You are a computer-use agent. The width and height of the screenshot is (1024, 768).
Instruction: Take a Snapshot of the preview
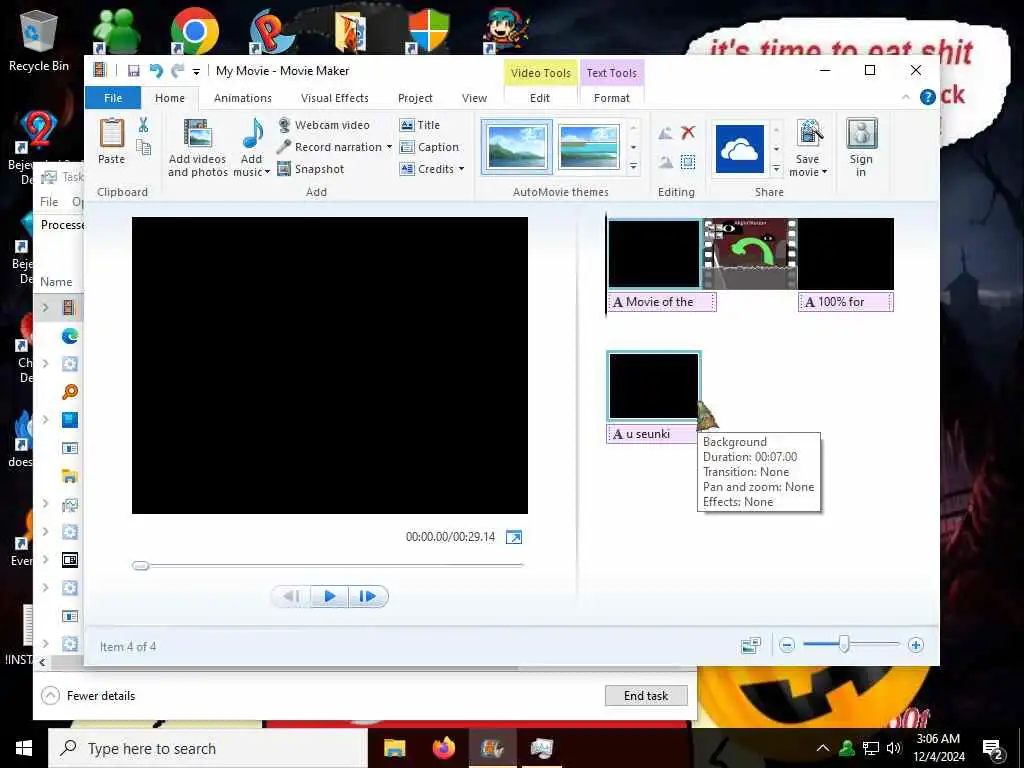[x=311, y=169]
